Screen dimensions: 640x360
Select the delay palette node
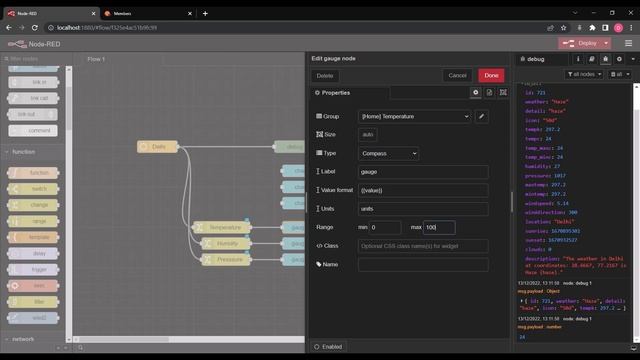(x=33, y=253)
